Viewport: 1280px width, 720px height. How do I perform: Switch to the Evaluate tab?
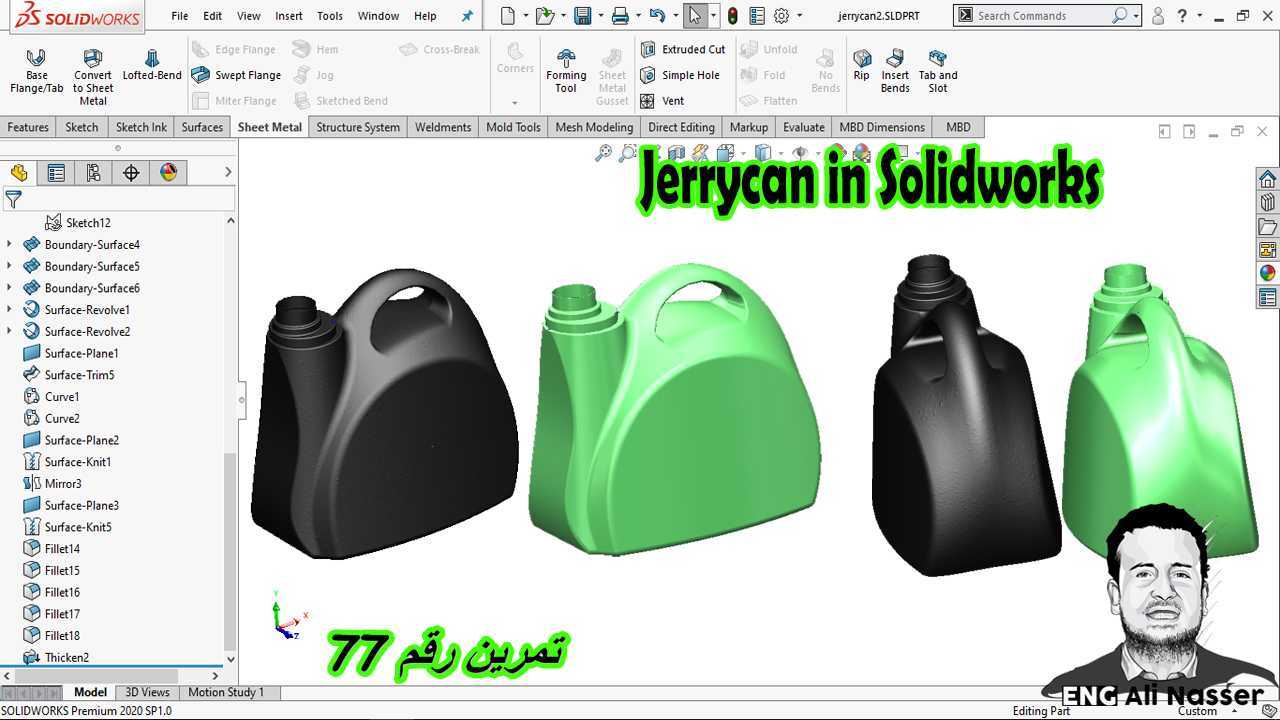pyautogui.click(x=804, y=127)
